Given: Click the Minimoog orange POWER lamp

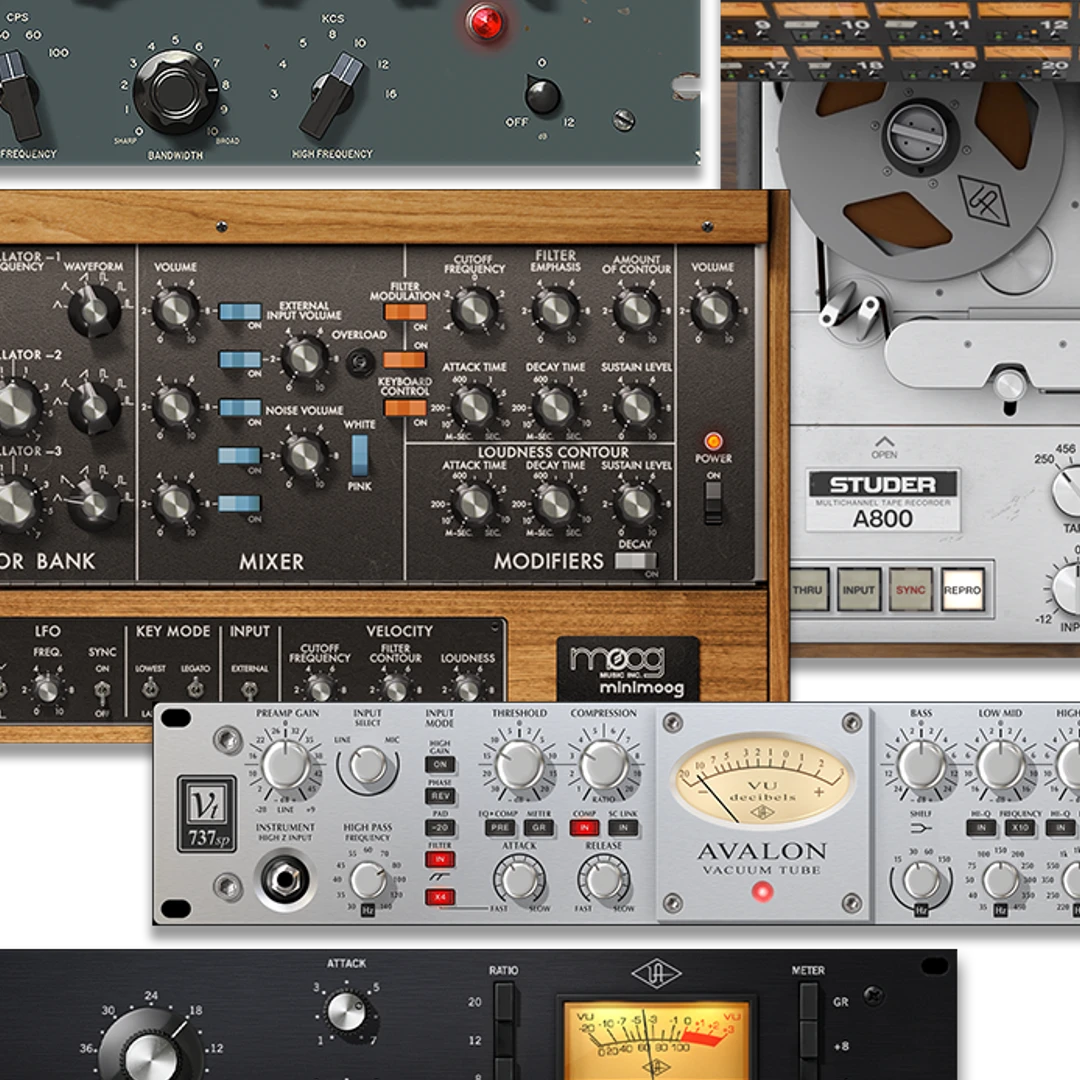Looking at the screenshot, I should pyautogui.click(x=714, y=441).
